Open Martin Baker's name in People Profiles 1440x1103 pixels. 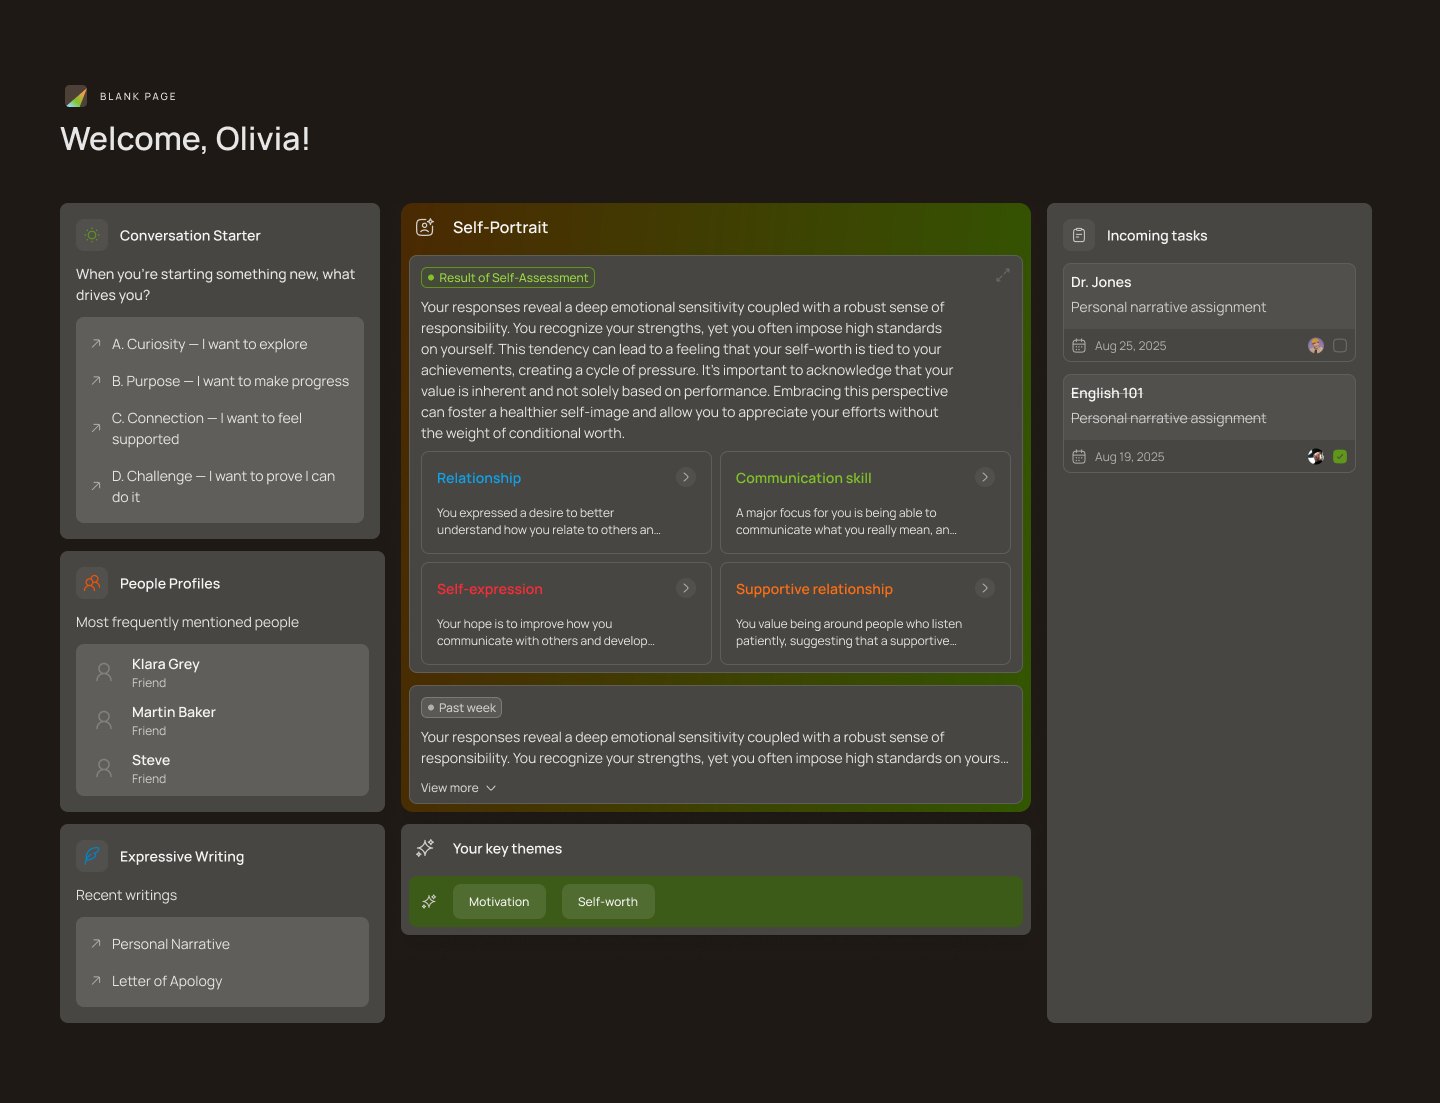[174, 712]
